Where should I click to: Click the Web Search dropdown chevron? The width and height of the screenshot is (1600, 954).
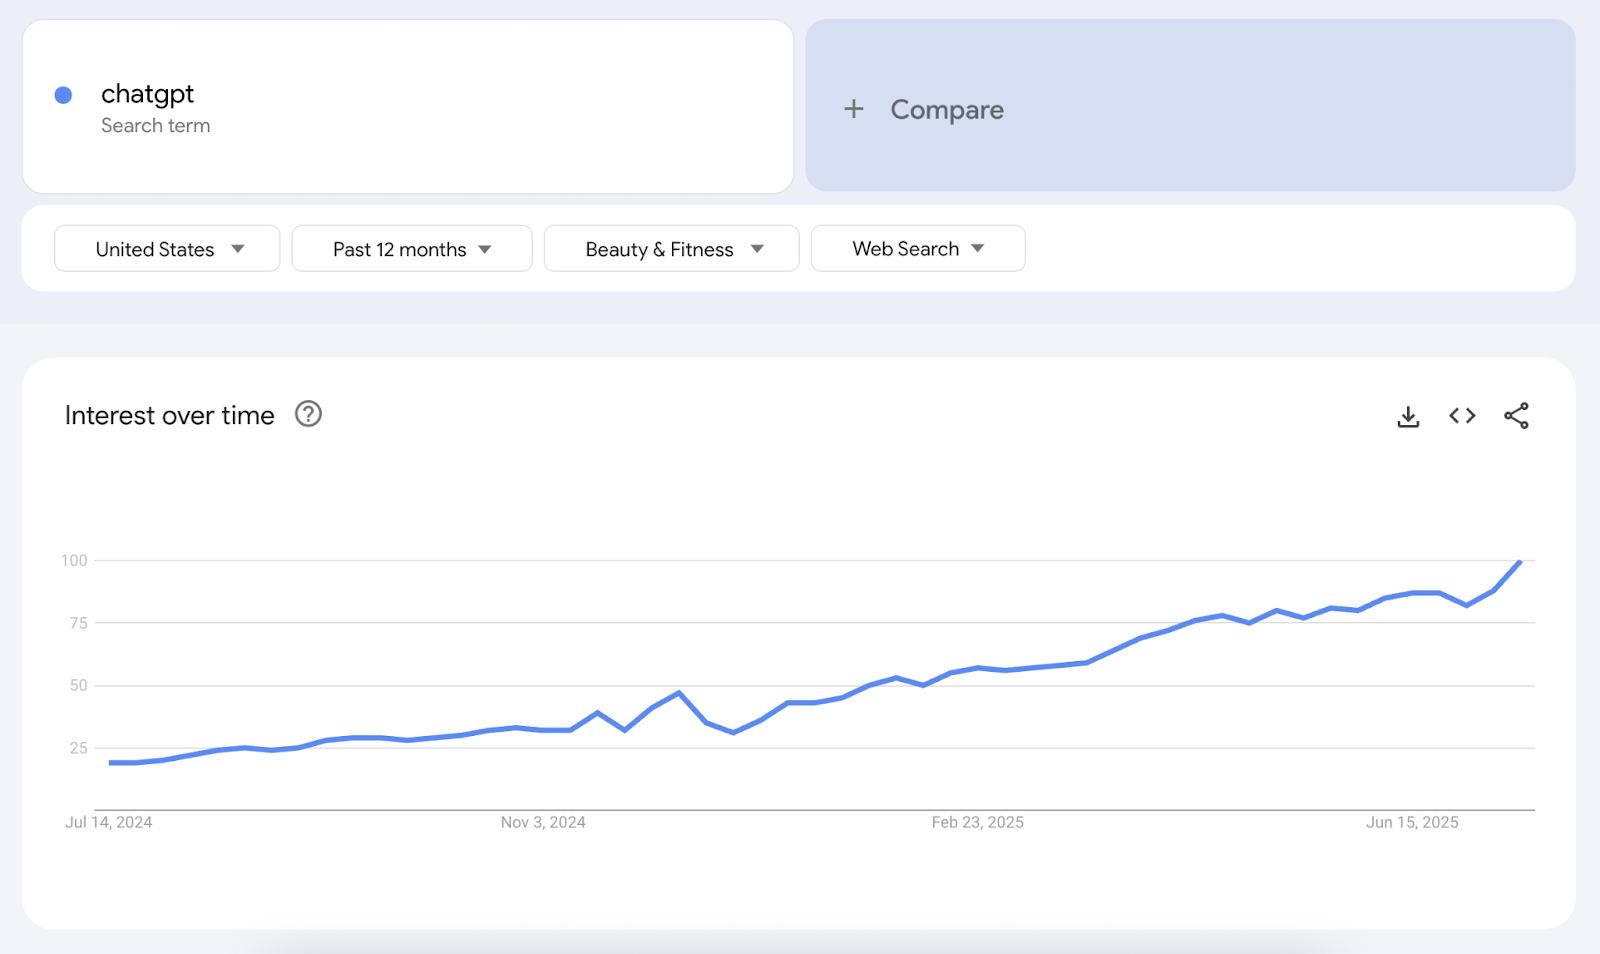[x=978, y=248]
